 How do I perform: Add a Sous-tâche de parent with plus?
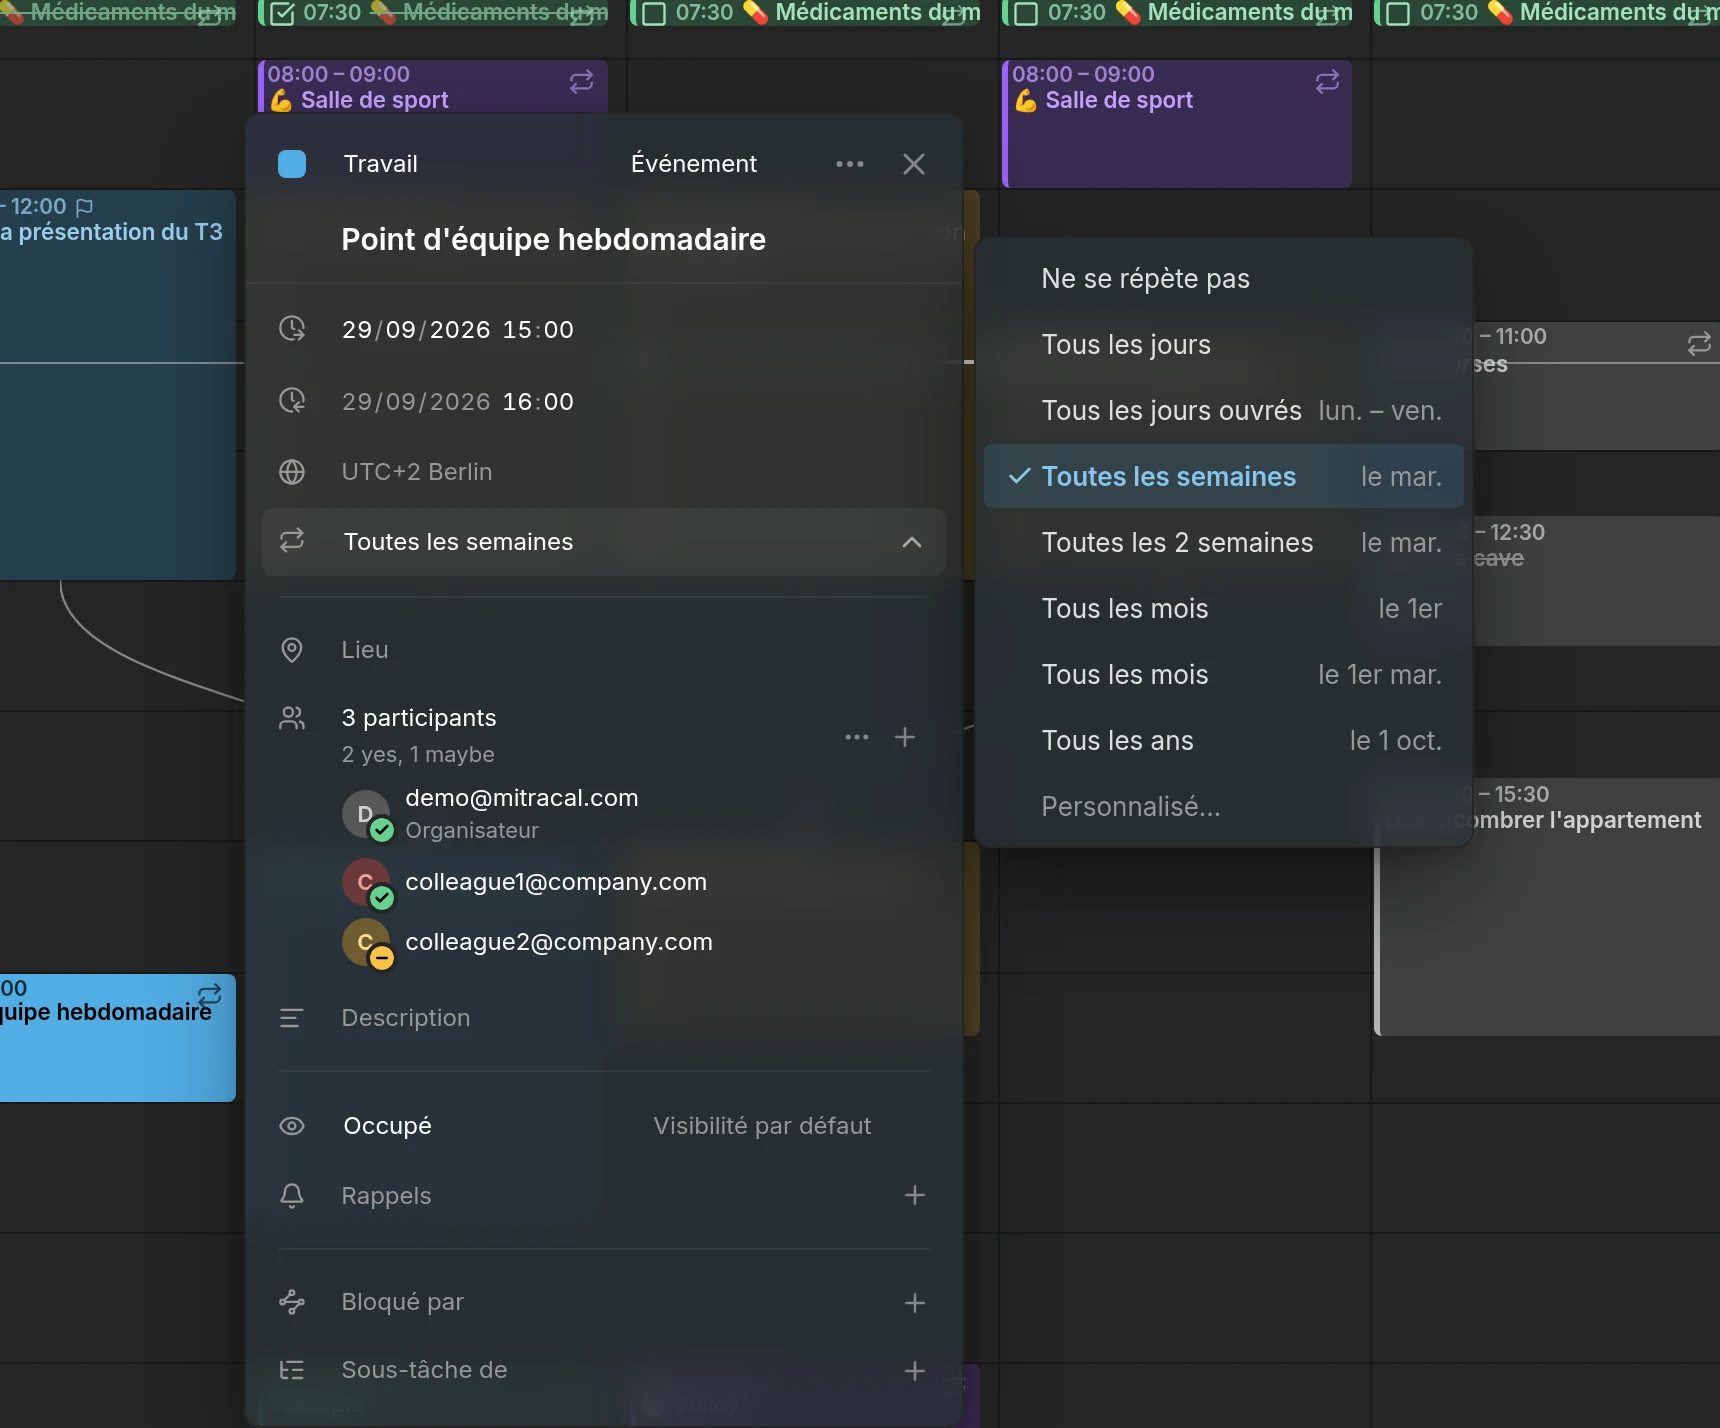point(915,1371)
